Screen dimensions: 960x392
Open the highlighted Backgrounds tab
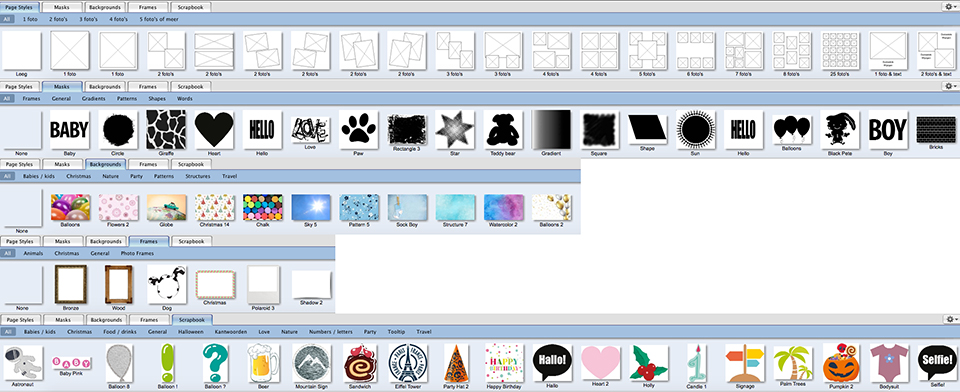[x=105, y=164]
